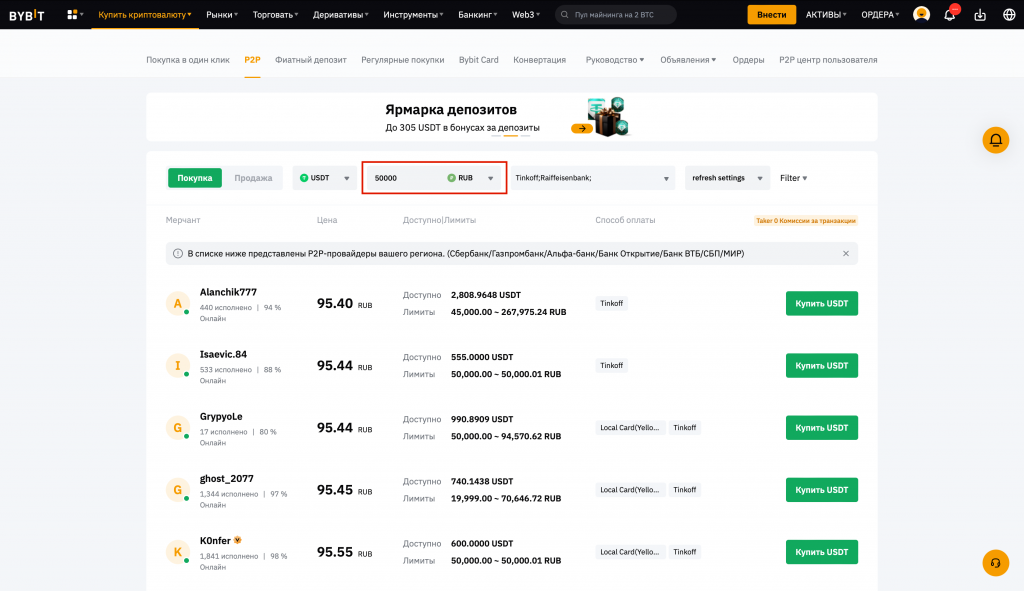Click the Ярмарка депозитов banner title
Screen dimensions: 1024x591
(451, 110)
